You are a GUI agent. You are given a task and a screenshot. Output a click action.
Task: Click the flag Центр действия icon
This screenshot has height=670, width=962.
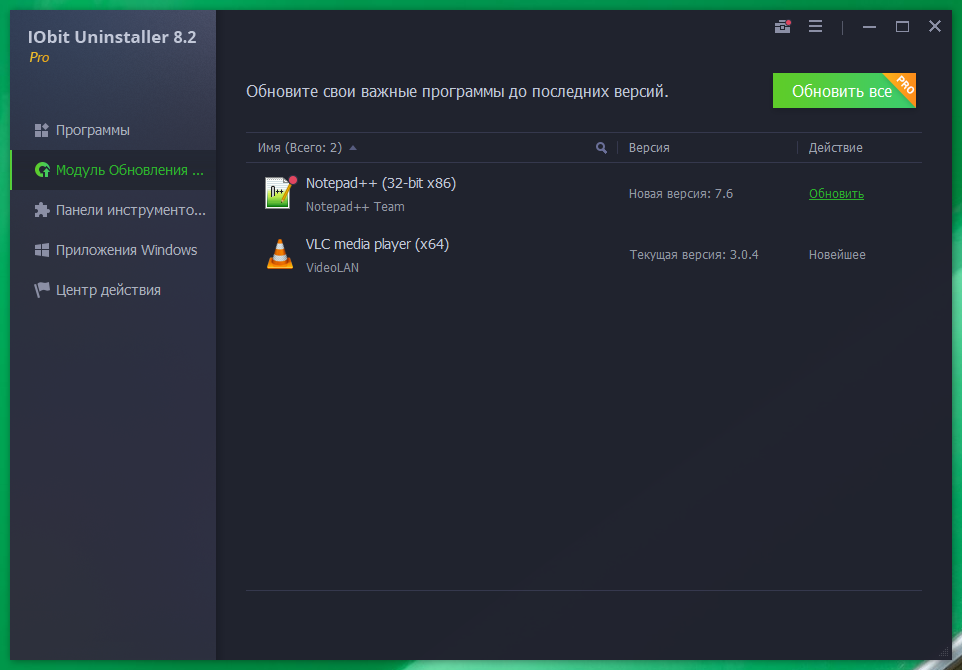(42, 290)
